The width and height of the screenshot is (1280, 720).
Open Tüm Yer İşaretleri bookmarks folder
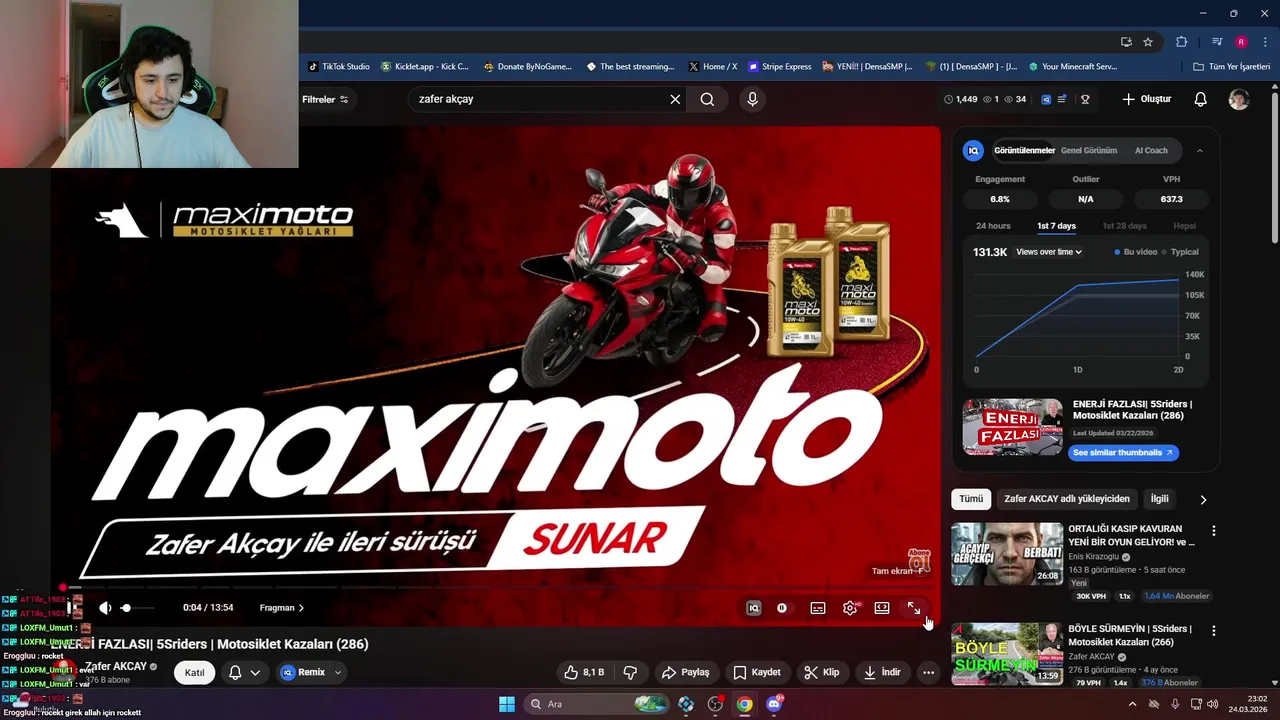[x=1232, y=67]
